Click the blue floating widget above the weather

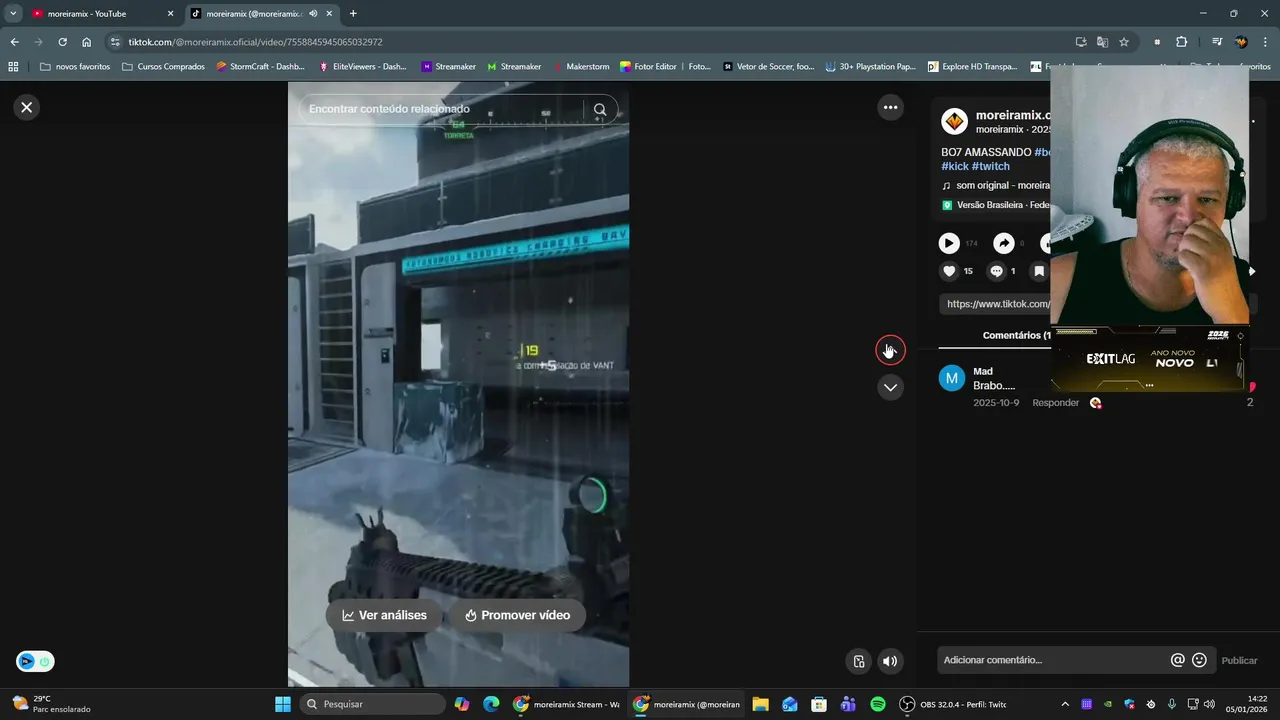(x=35, y=661)
